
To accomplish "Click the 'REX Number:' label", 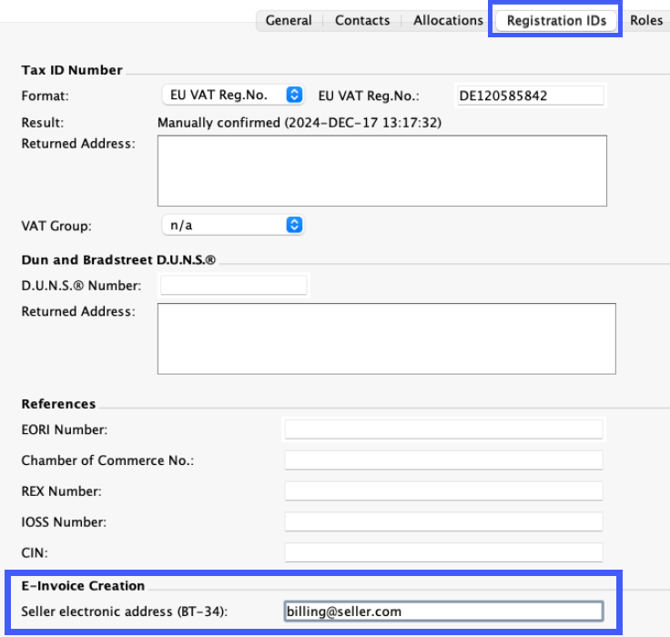I will (62, 491).
